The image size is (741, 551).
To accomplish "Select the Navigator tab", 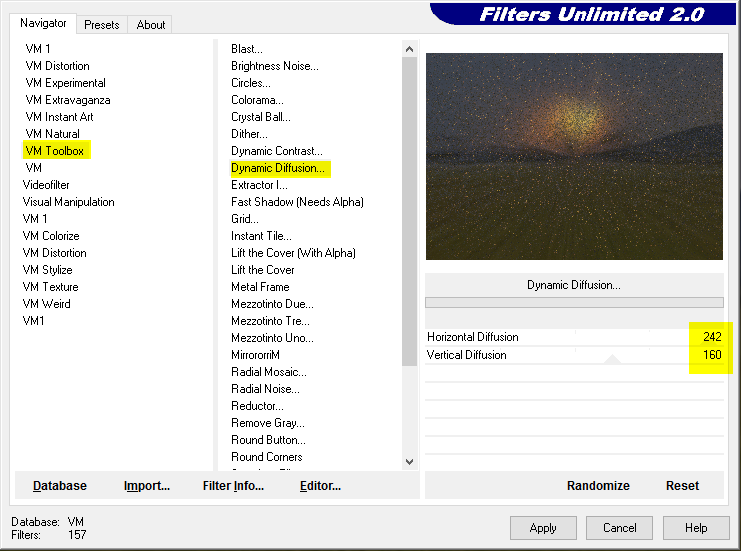I will (x=43, y=23).
